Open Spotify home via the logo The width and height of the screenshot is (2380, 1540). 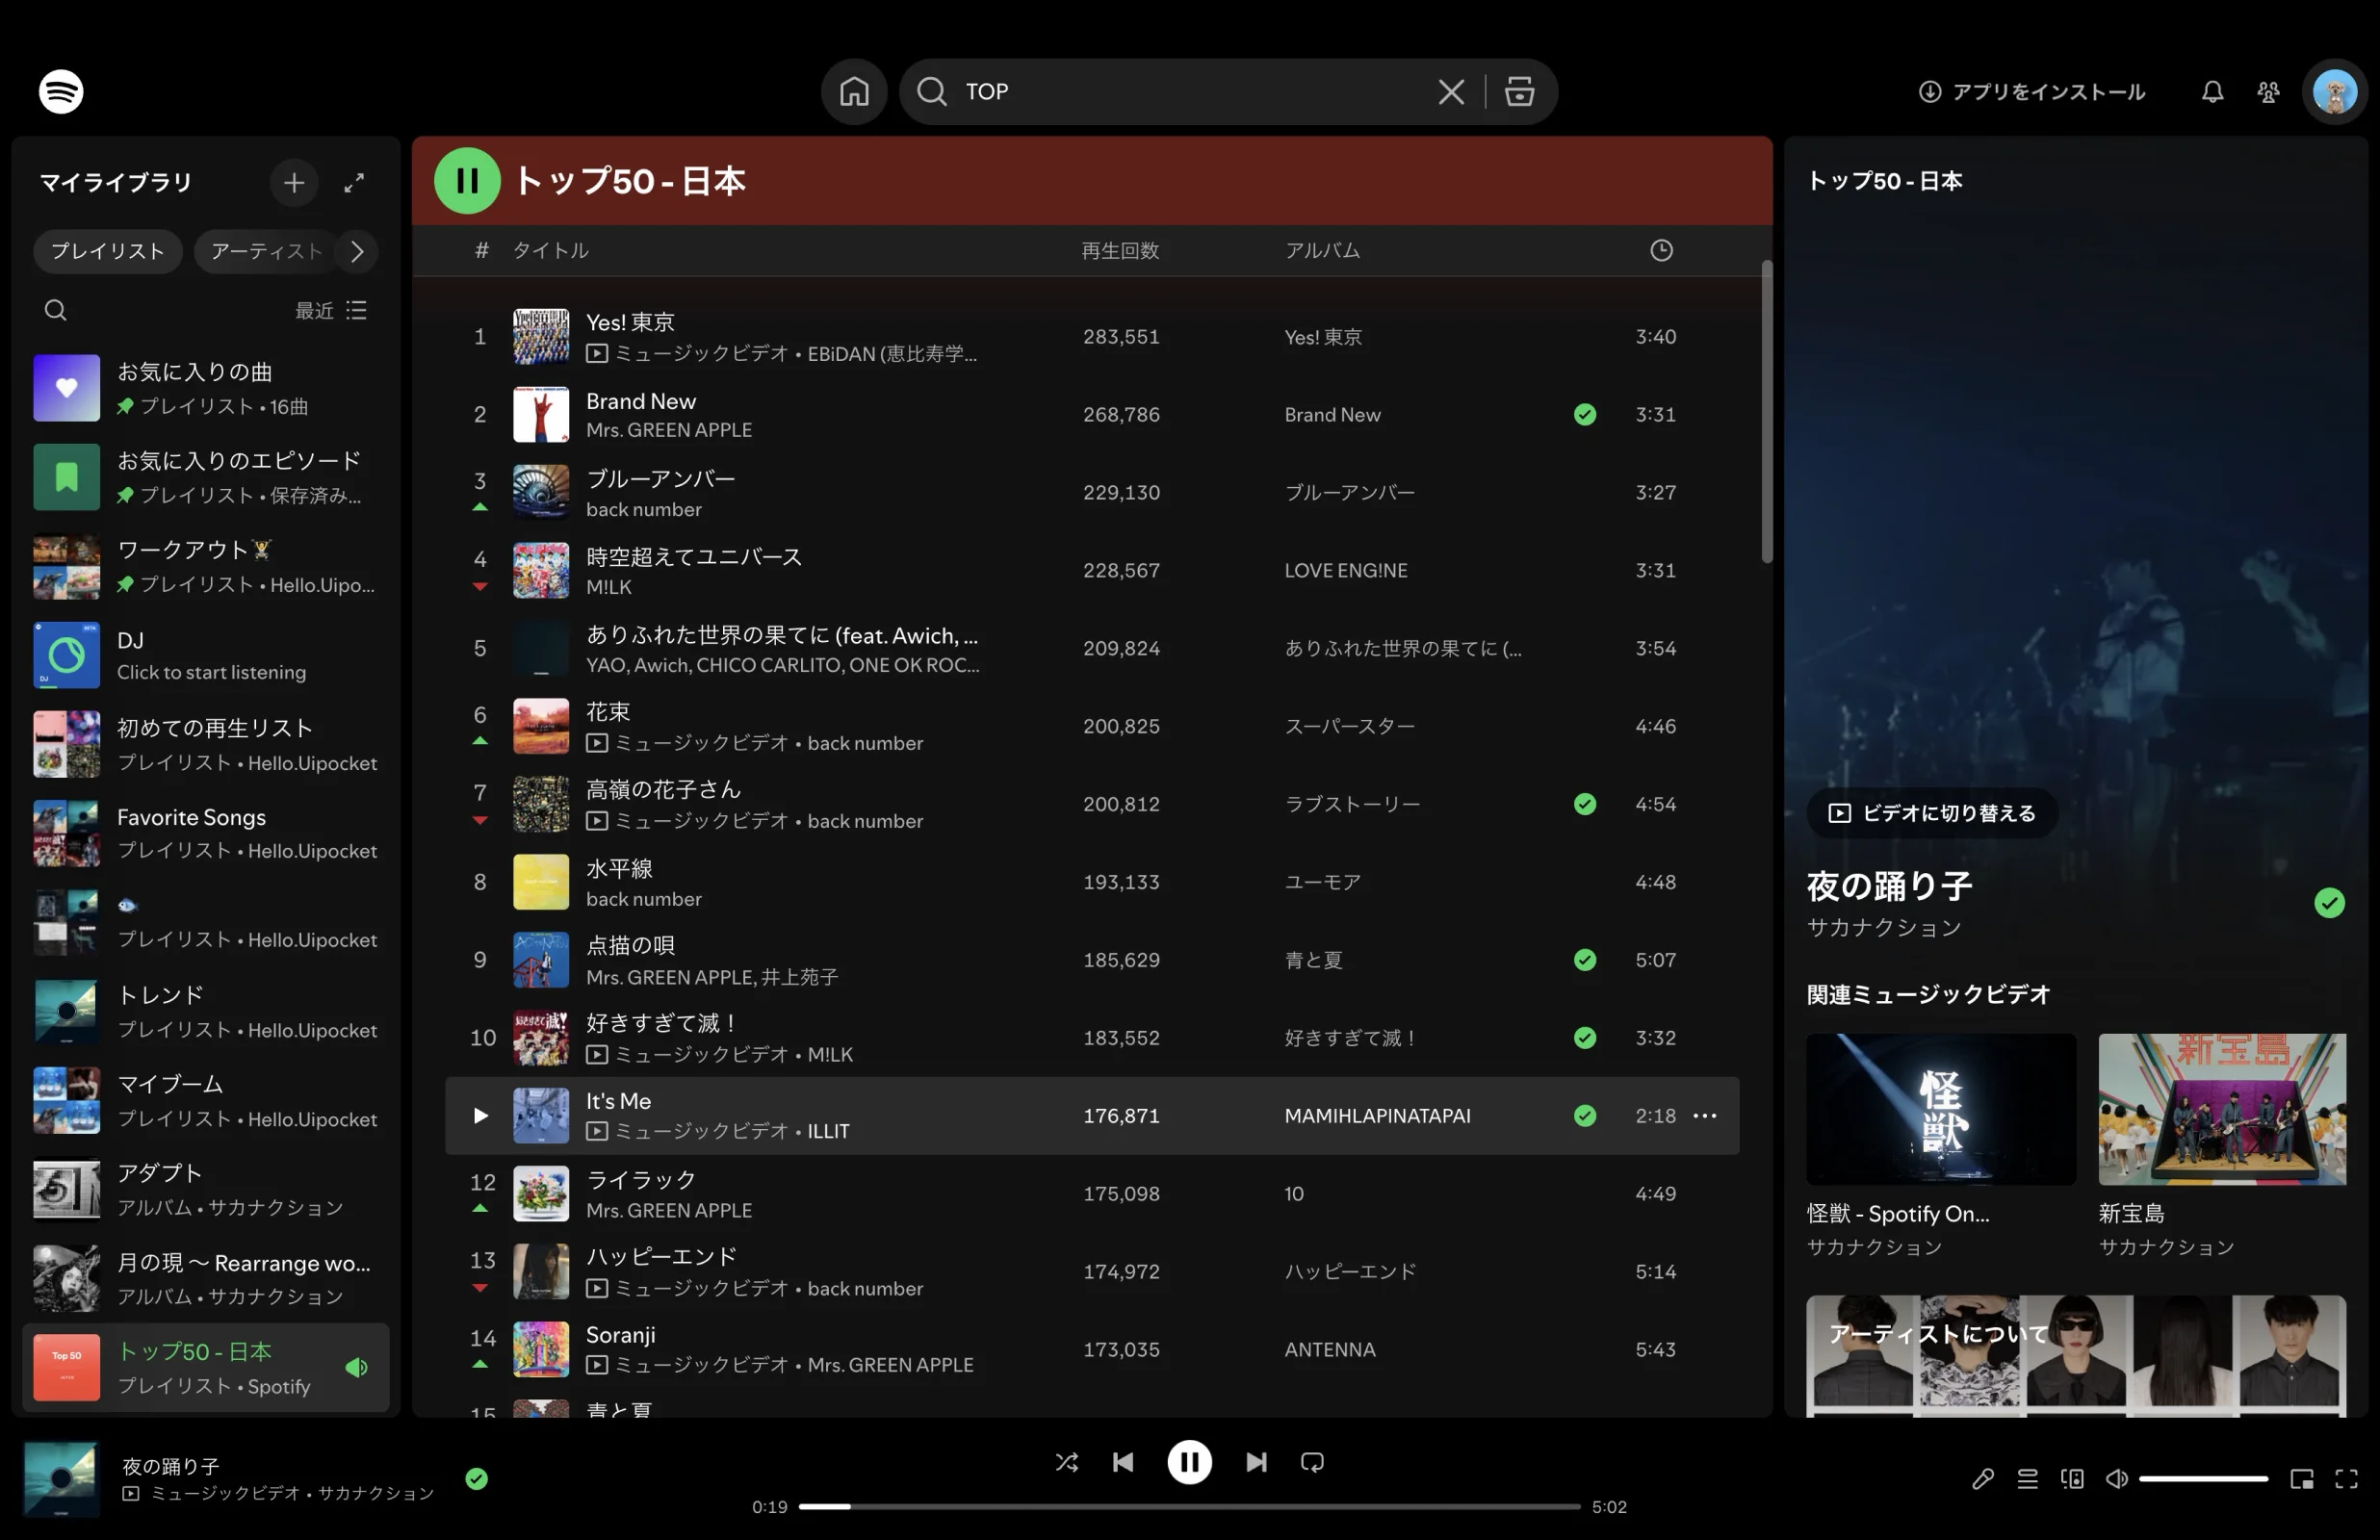coord(61,91)
